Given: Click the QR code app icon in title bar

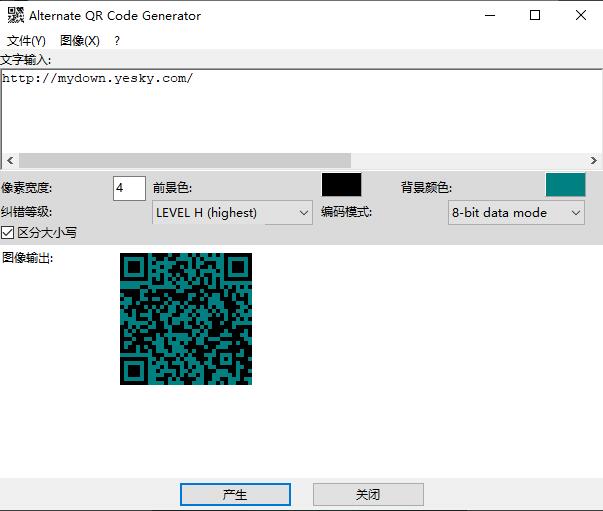Looking at the screenshot, I should tap(15, 15).
